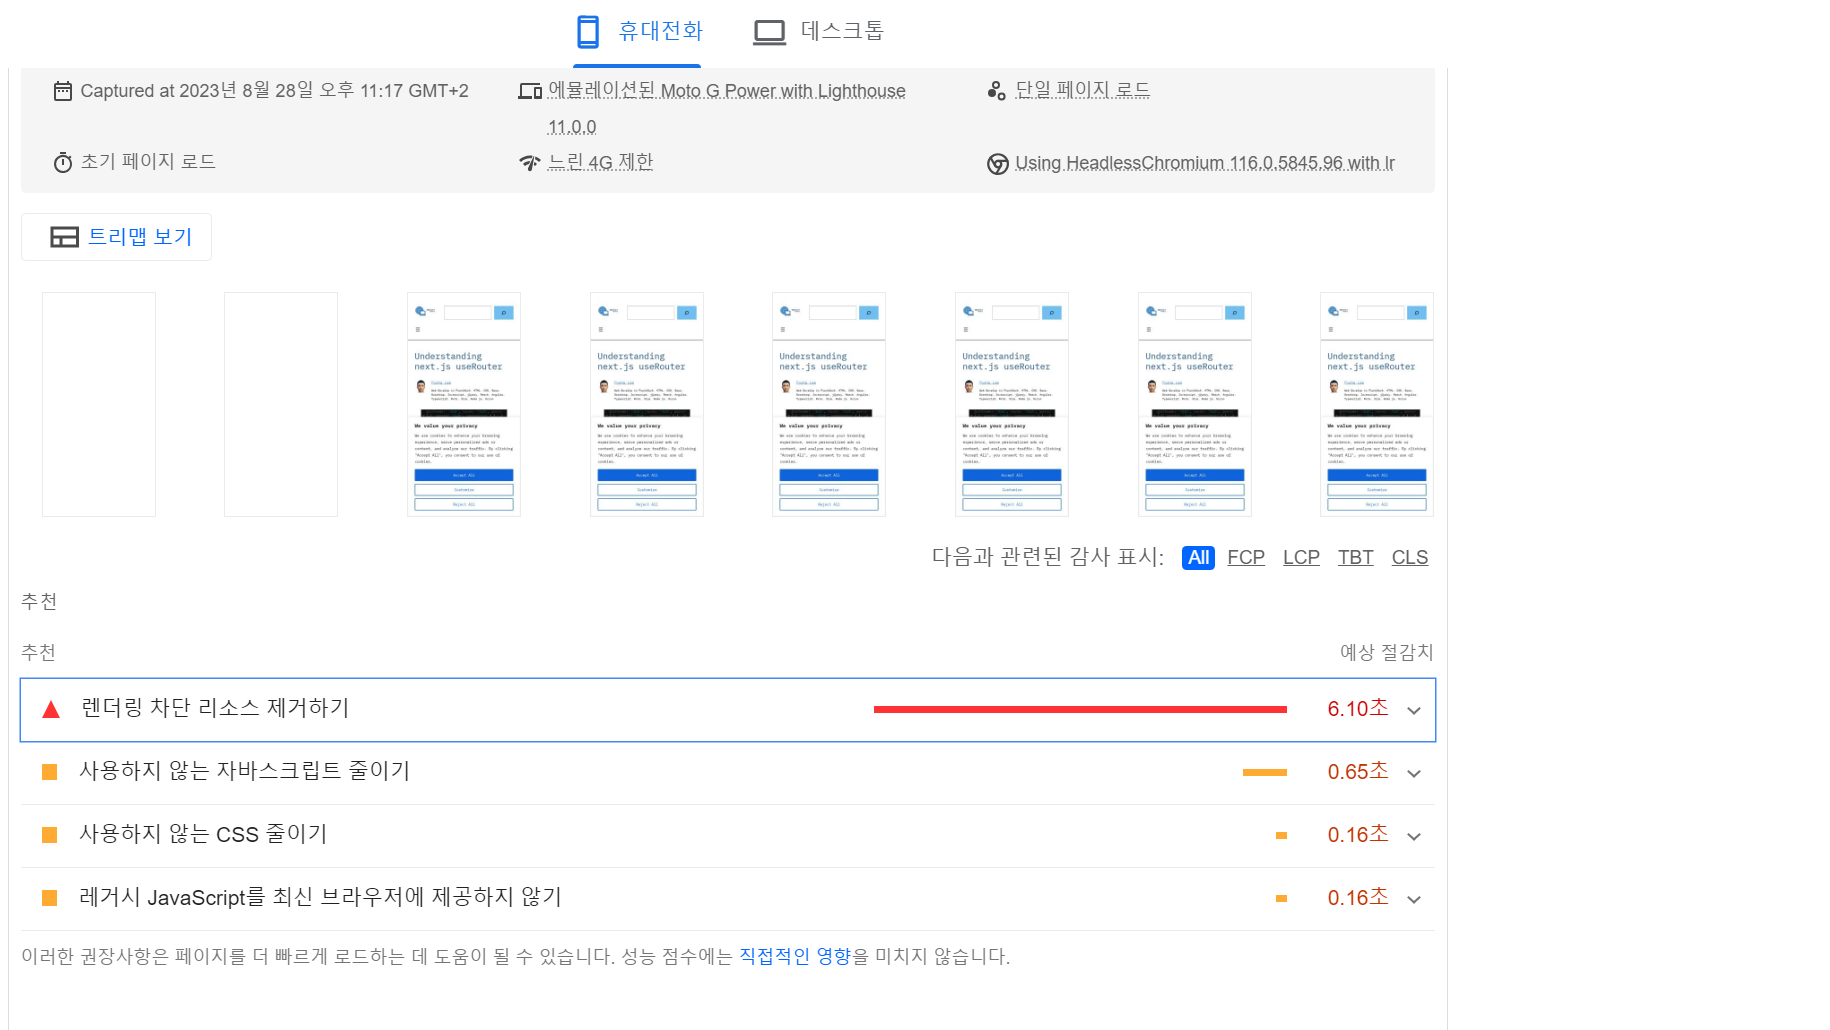Click the treemap grid icon

[65, 237]
